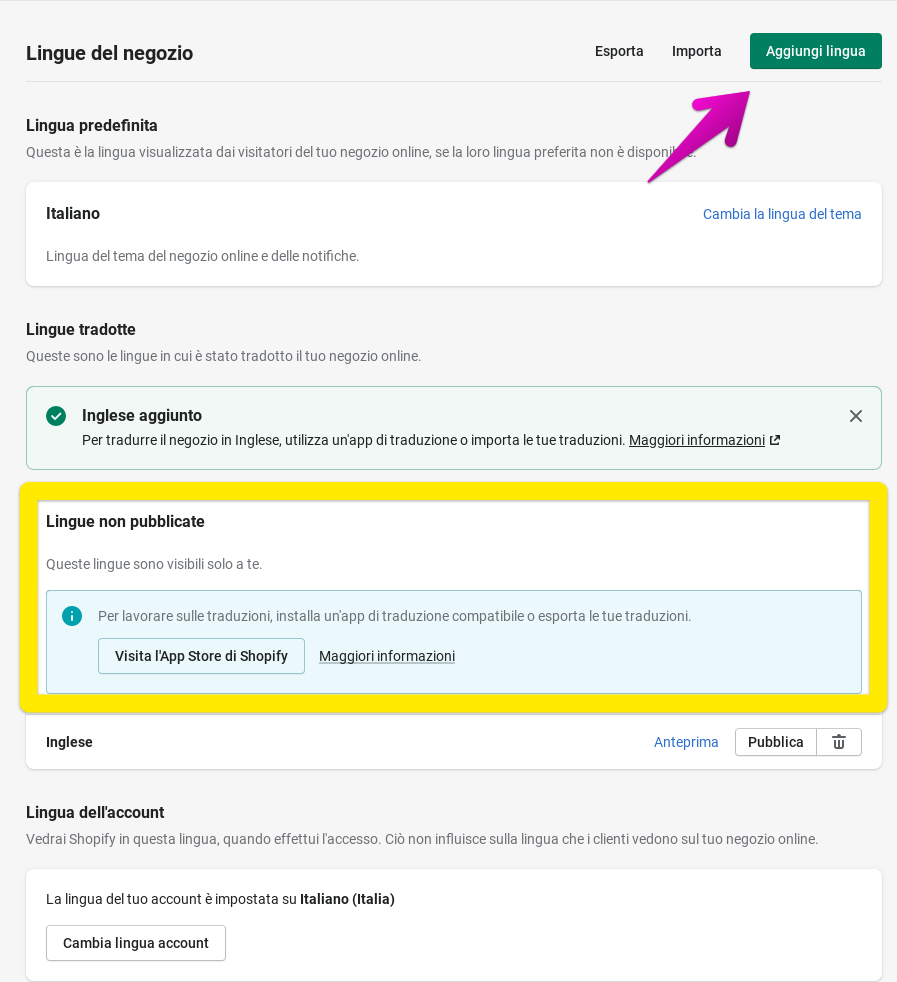Delete the Inglese language with trash icon
Viewport: 897px width, 982px height.
[x=839, y=742]
